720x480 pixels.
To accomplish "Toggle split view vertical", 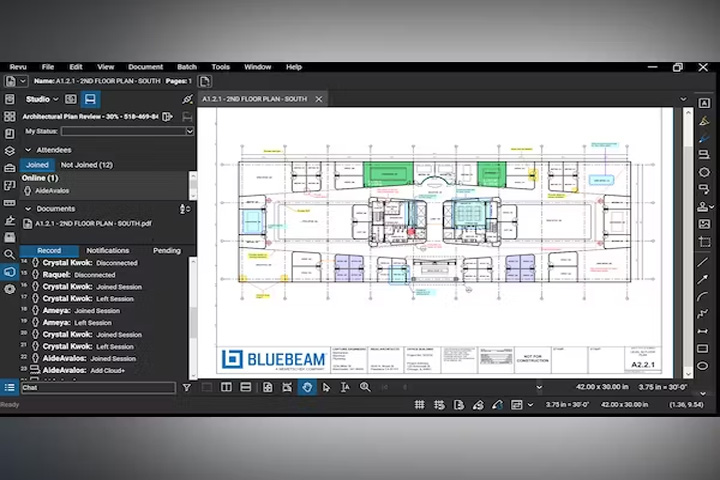I will (x=226, y=387).
